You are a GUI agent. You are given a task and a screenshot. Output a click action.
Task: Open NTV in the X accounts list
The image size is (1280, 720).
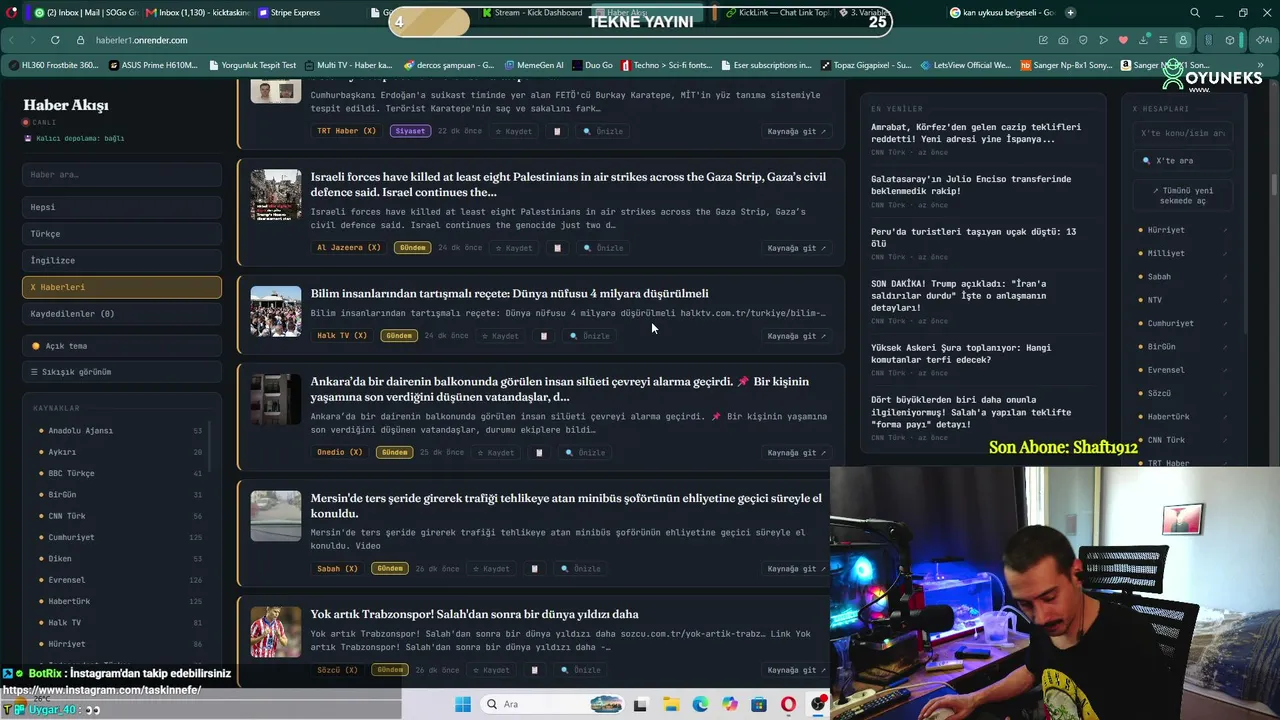click(1183, 300)
